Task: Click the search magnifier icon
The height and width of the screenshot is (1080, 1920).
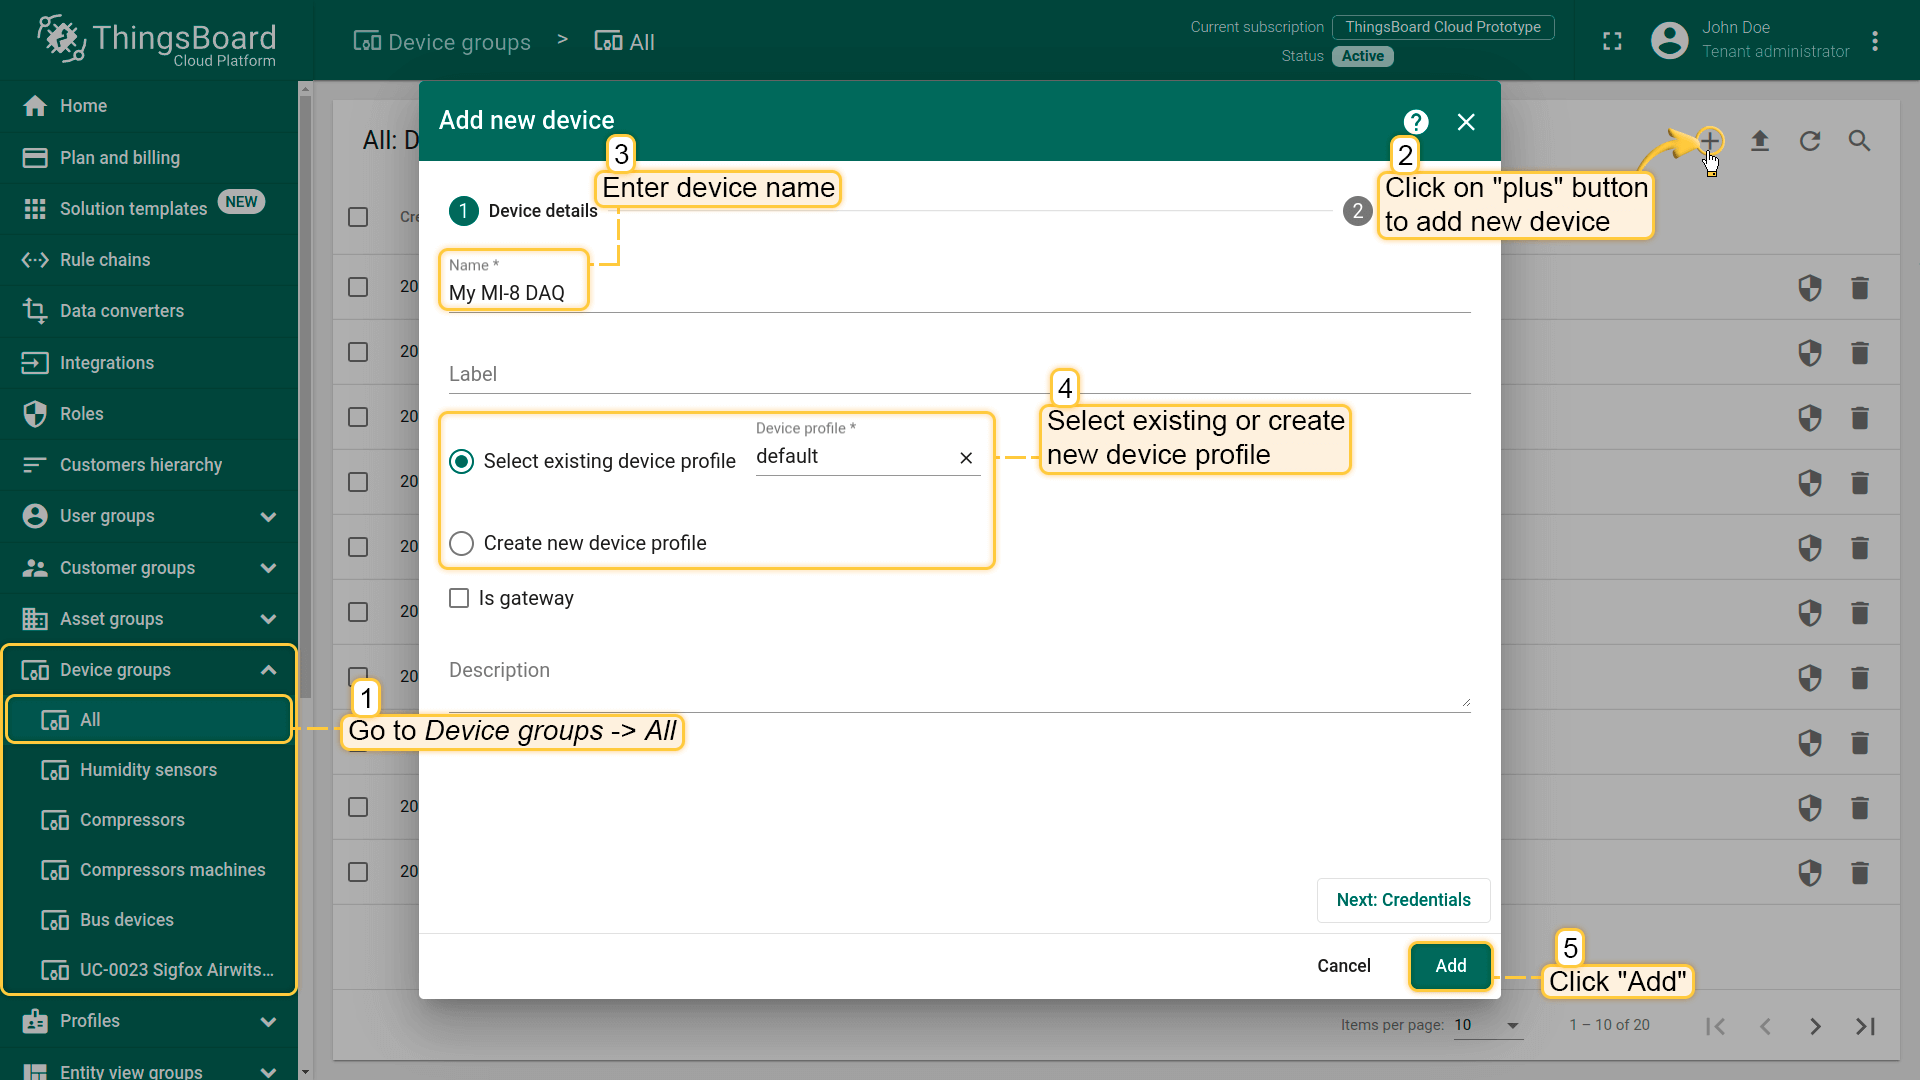Action: coord(1859,141)
